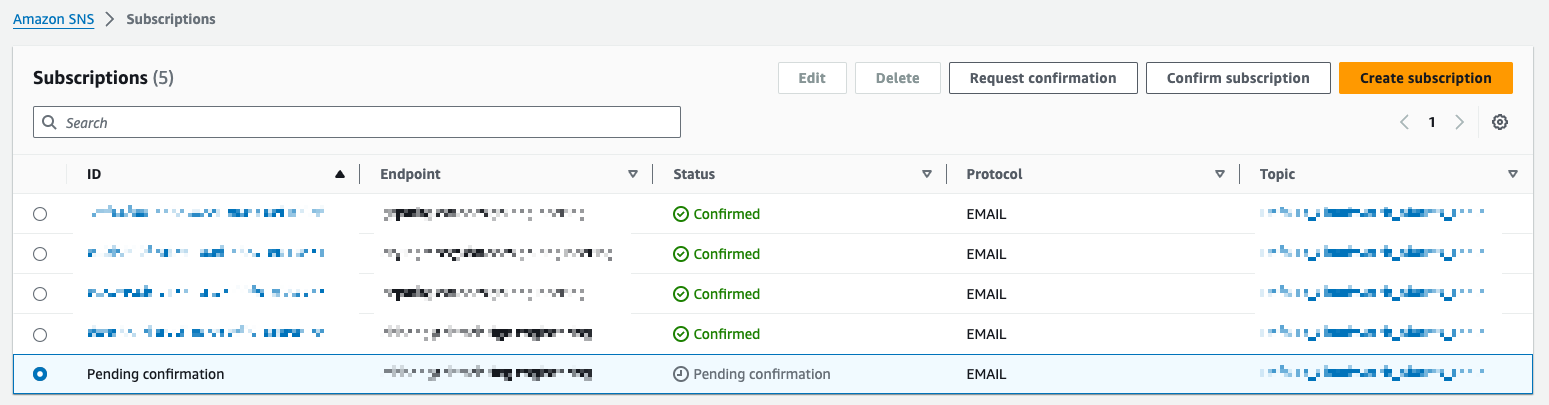The width and height of the screenshot is (1549, 405).
Task: Go to Amazon SNS breadcrumb link
Action: coord(53,19)
